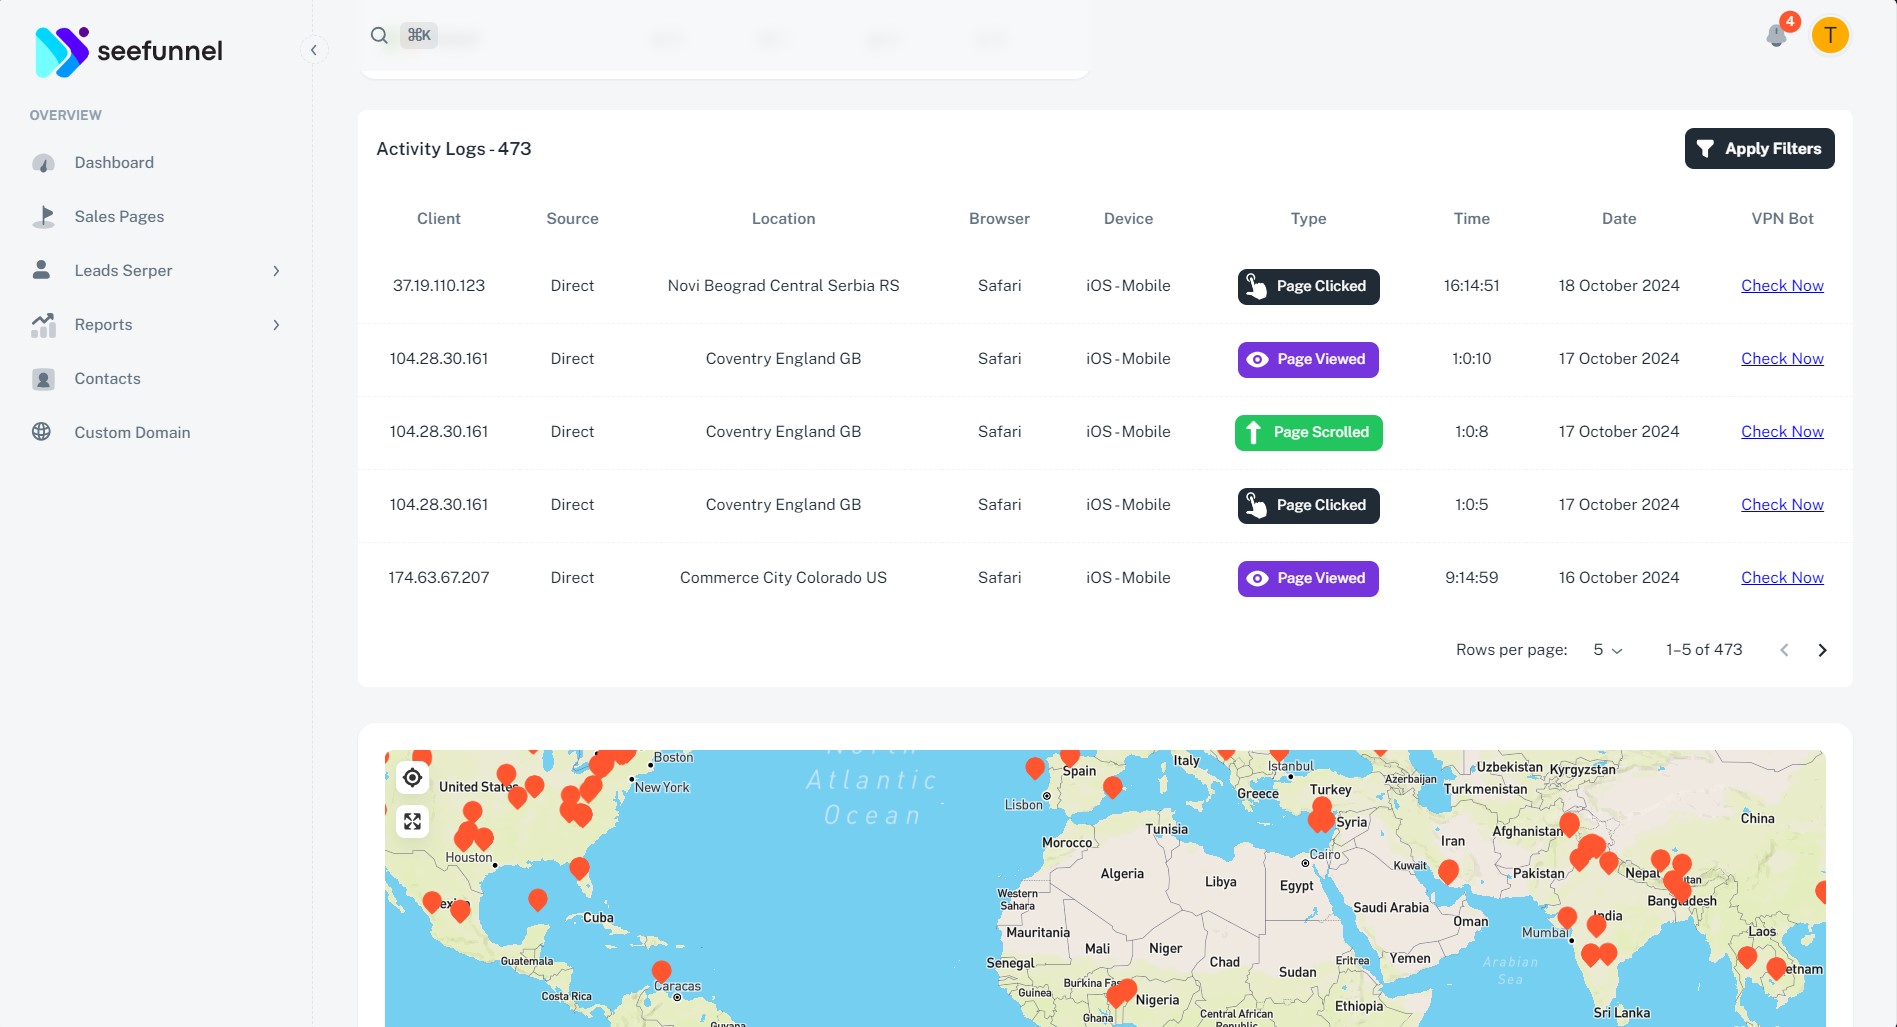Click the Reports chart icon
The image size is (1897, 1027).
[42, 325]
